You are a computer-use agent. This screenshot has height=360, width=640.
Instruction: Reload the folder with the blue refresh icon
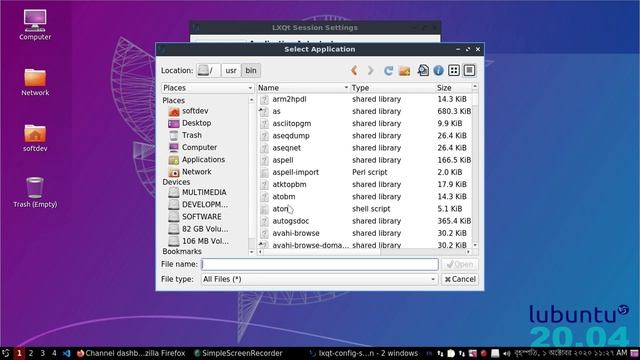[388, 71]
